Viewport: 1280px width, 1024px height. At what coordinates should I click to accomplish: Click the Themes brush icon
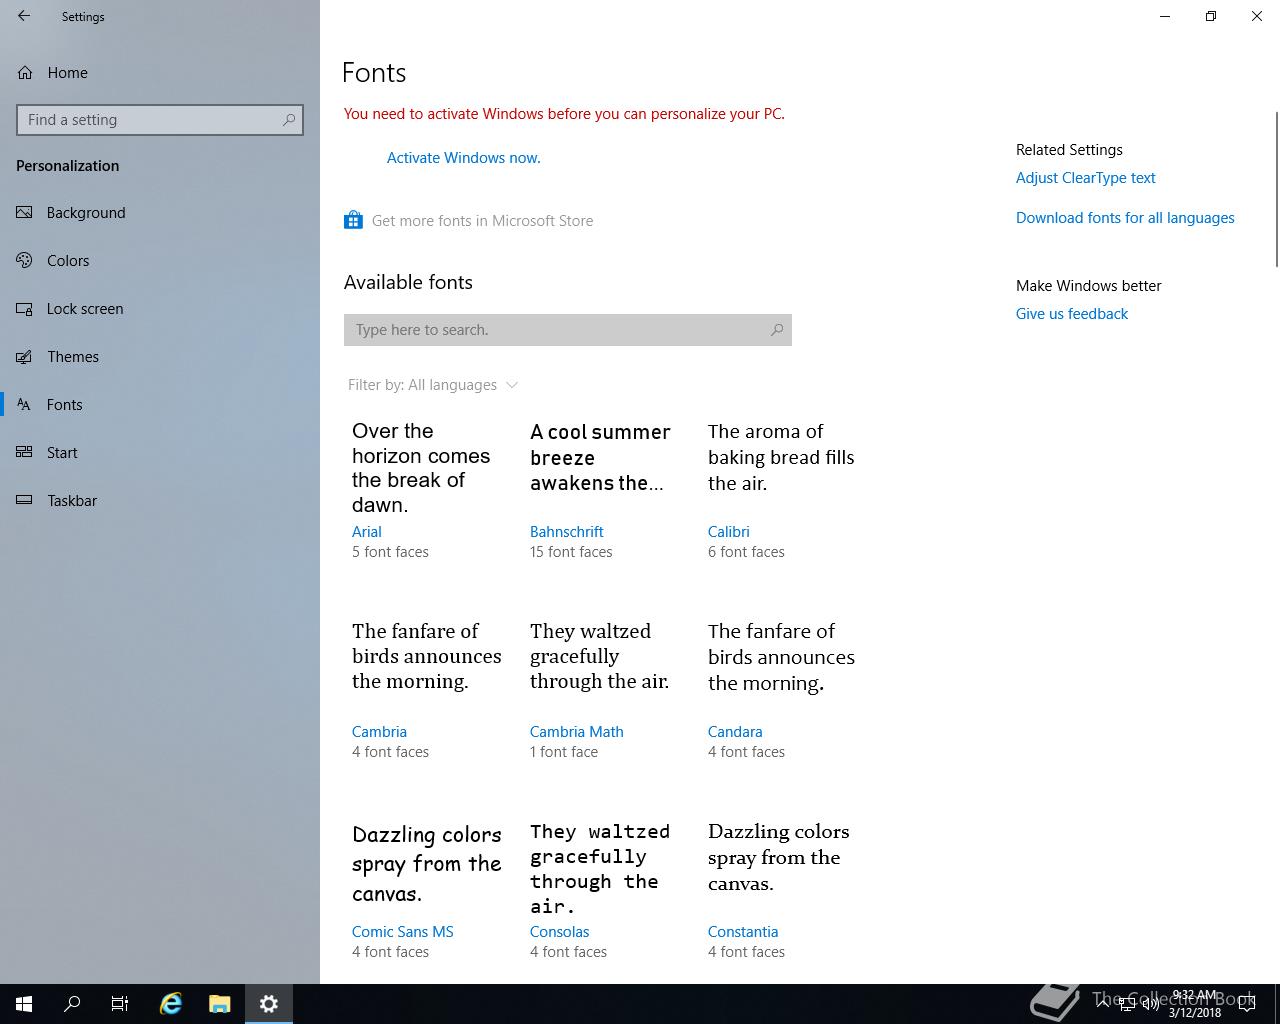point(24,356)
